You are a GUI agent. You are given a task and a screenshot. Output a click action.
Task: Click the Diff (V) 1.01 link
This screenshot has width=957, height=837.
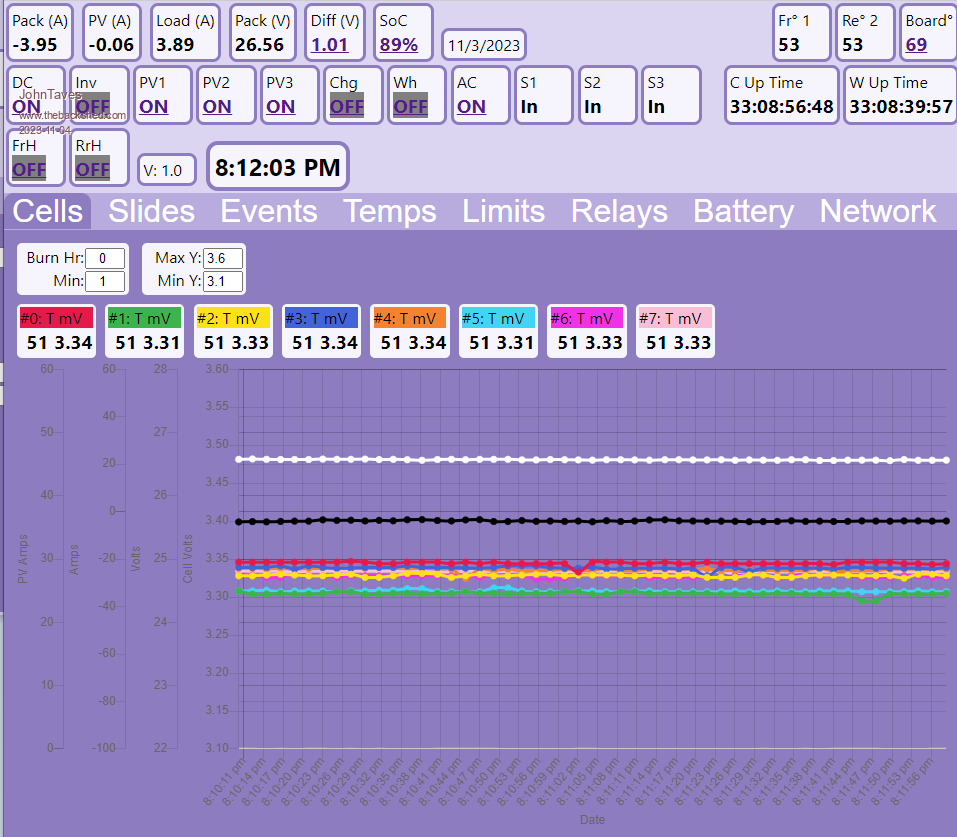[x=329, y=45]
